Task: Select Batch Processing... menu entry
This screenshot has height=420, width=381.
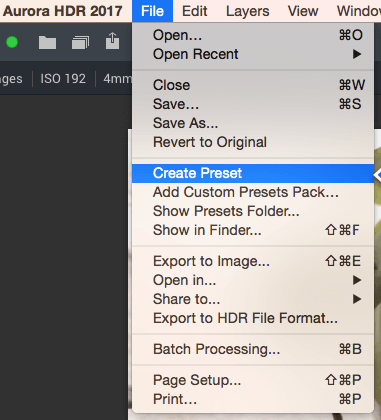Action: point(253,349)
